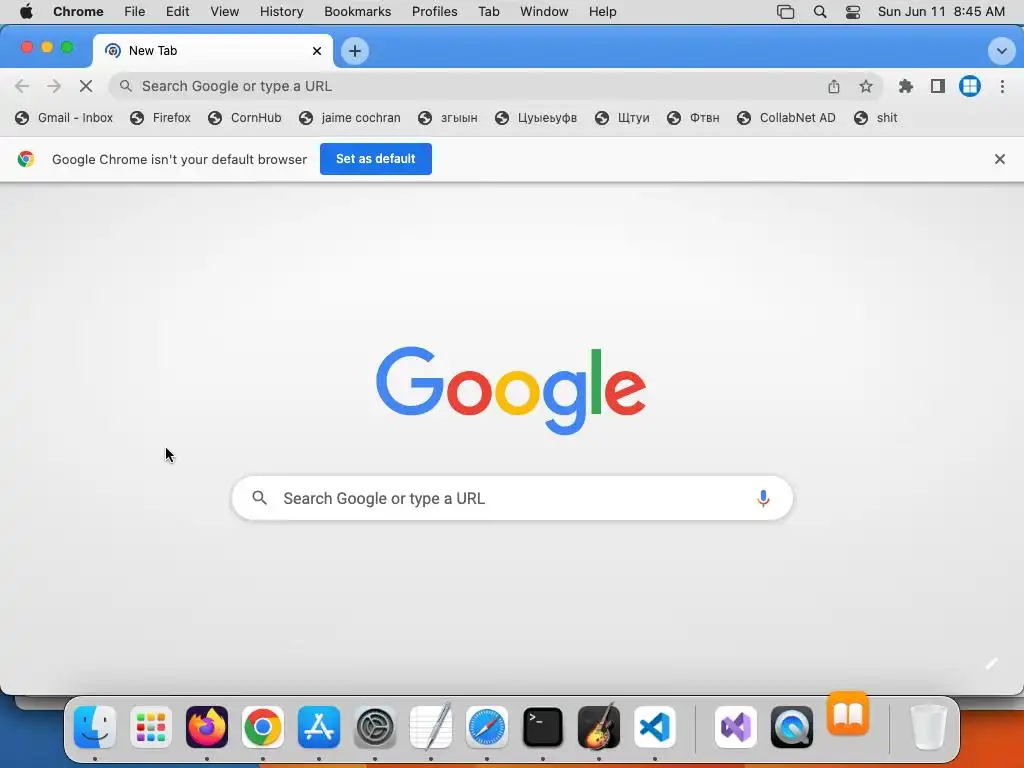The image size is (1024, 768).
Task: Click Set as default button
Action: pyautogui.click(x=376, y=159)
